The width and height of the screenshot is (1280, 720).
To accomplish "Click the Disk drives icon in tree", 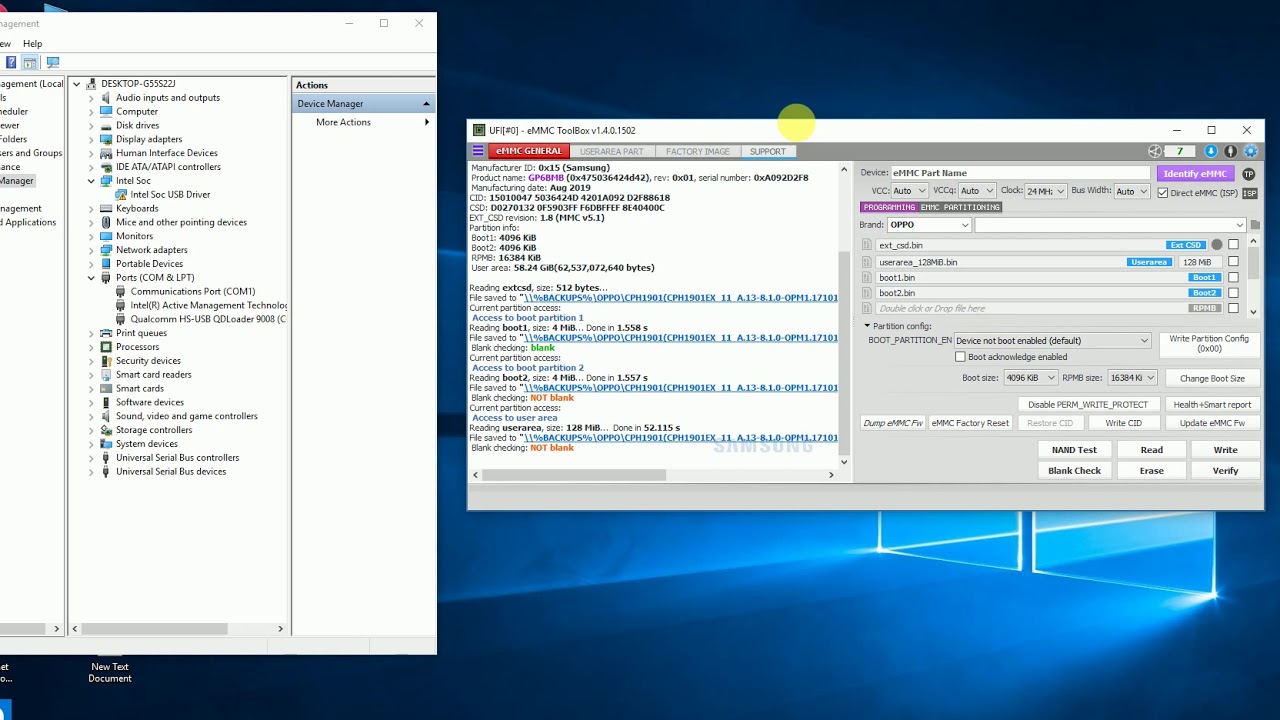I will pyautogui.click(x=106, y=126).
